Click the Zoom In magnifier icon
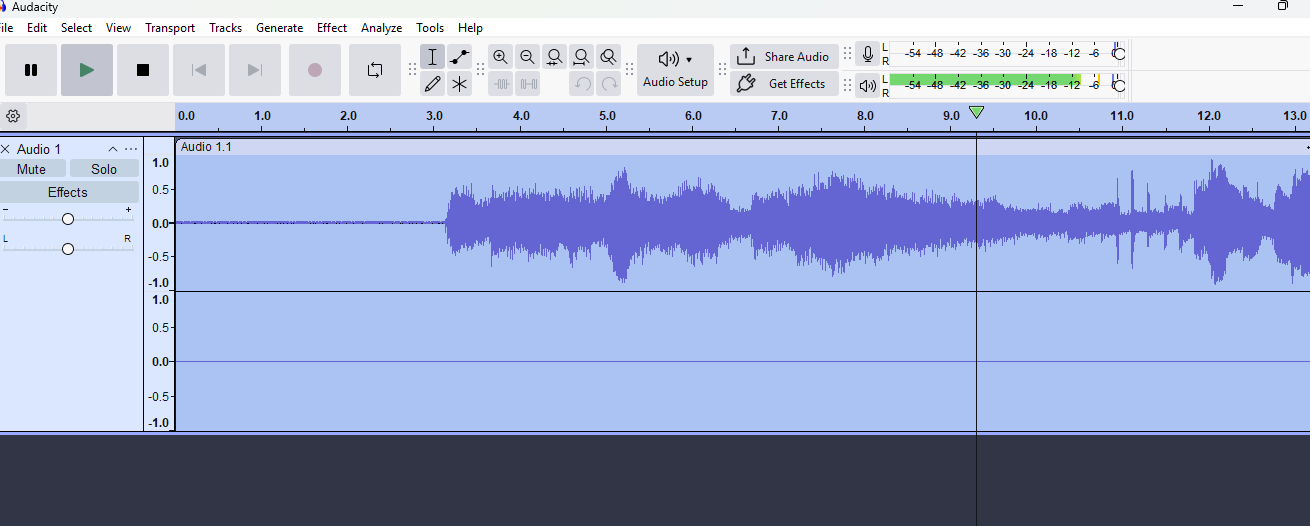The width and height of the screenshot is (1310, 526). pyautogui.click(x=500, y=57)
